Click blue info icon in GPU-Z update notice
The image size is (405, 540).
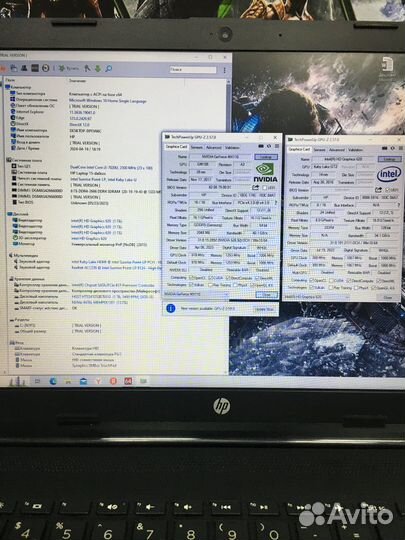[171, 308]
